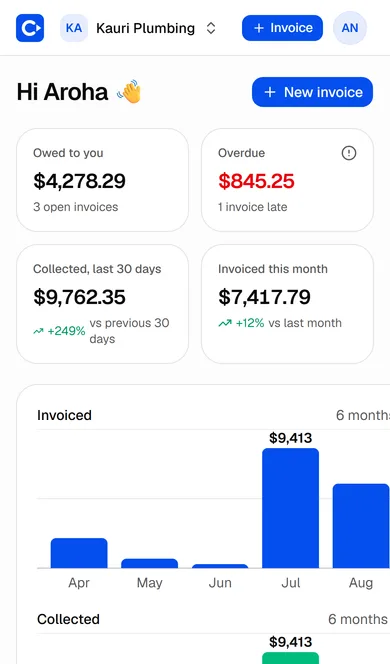Viewport: 390px width, 664px height.
Task: Open the AN user avatar menu
Action: (350, 28)
